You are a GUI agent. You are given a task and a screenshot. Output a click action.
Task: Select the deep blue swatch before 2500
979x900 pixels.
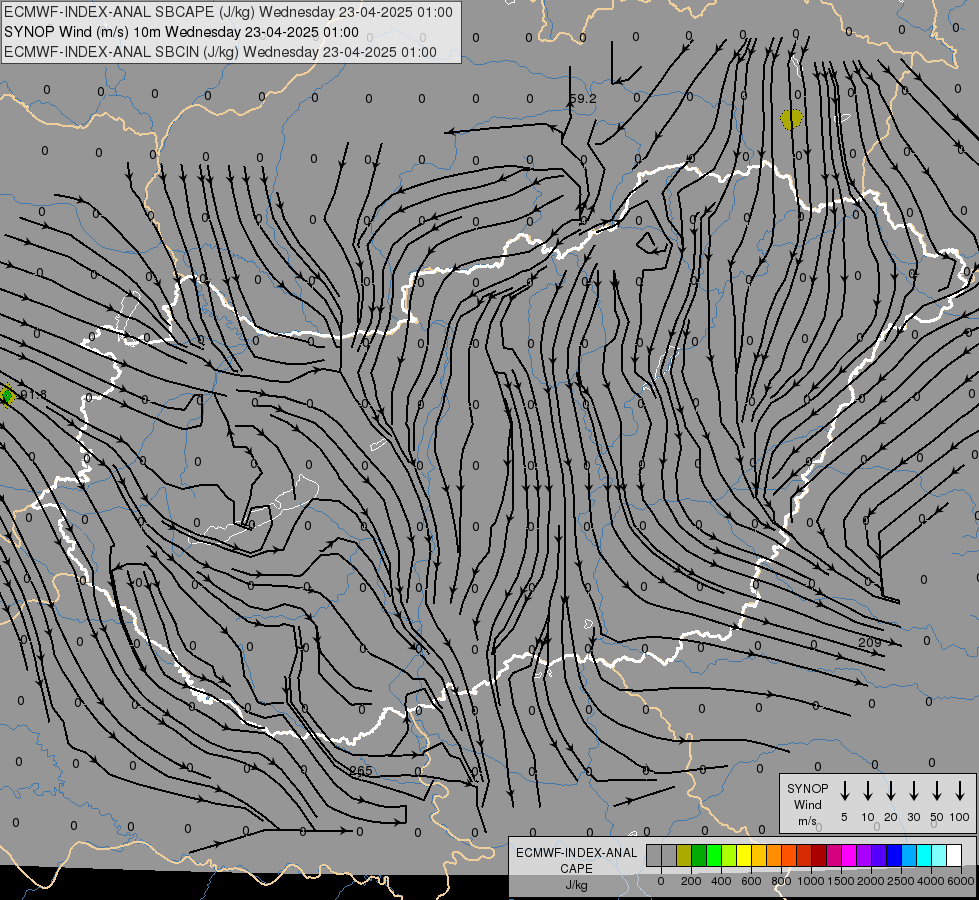894,855
